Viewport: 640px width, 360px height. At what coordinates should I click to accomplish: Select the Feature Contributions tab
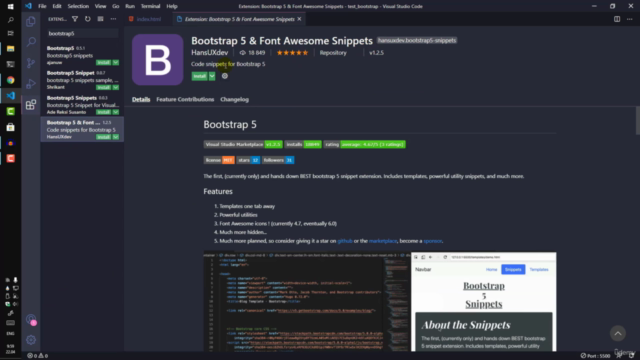point(185,99)
